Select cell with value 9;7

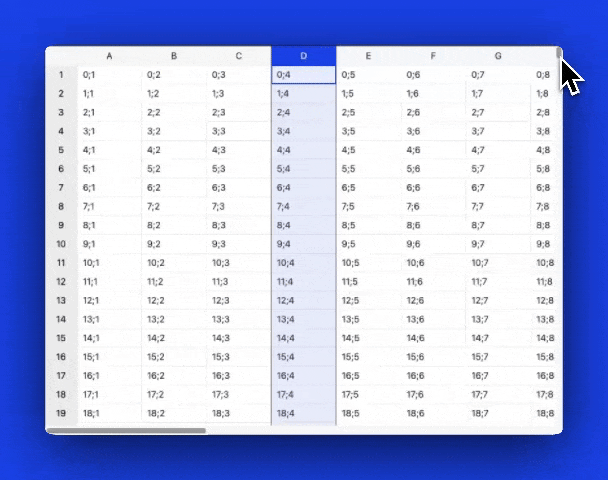pyautogui.click(x=498, y=244)
